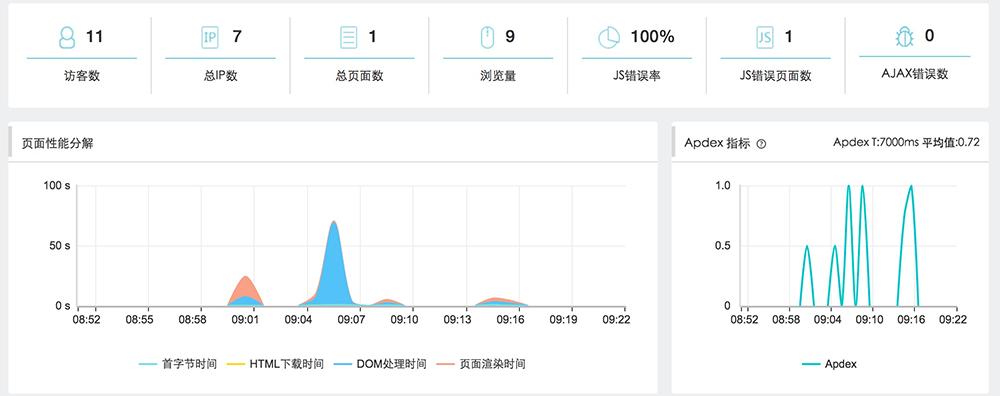Toggle the 页面渲染时间 legend series
Viewport: 1000px width, 396px height.
pyautogui.click(x=482, y=364)
